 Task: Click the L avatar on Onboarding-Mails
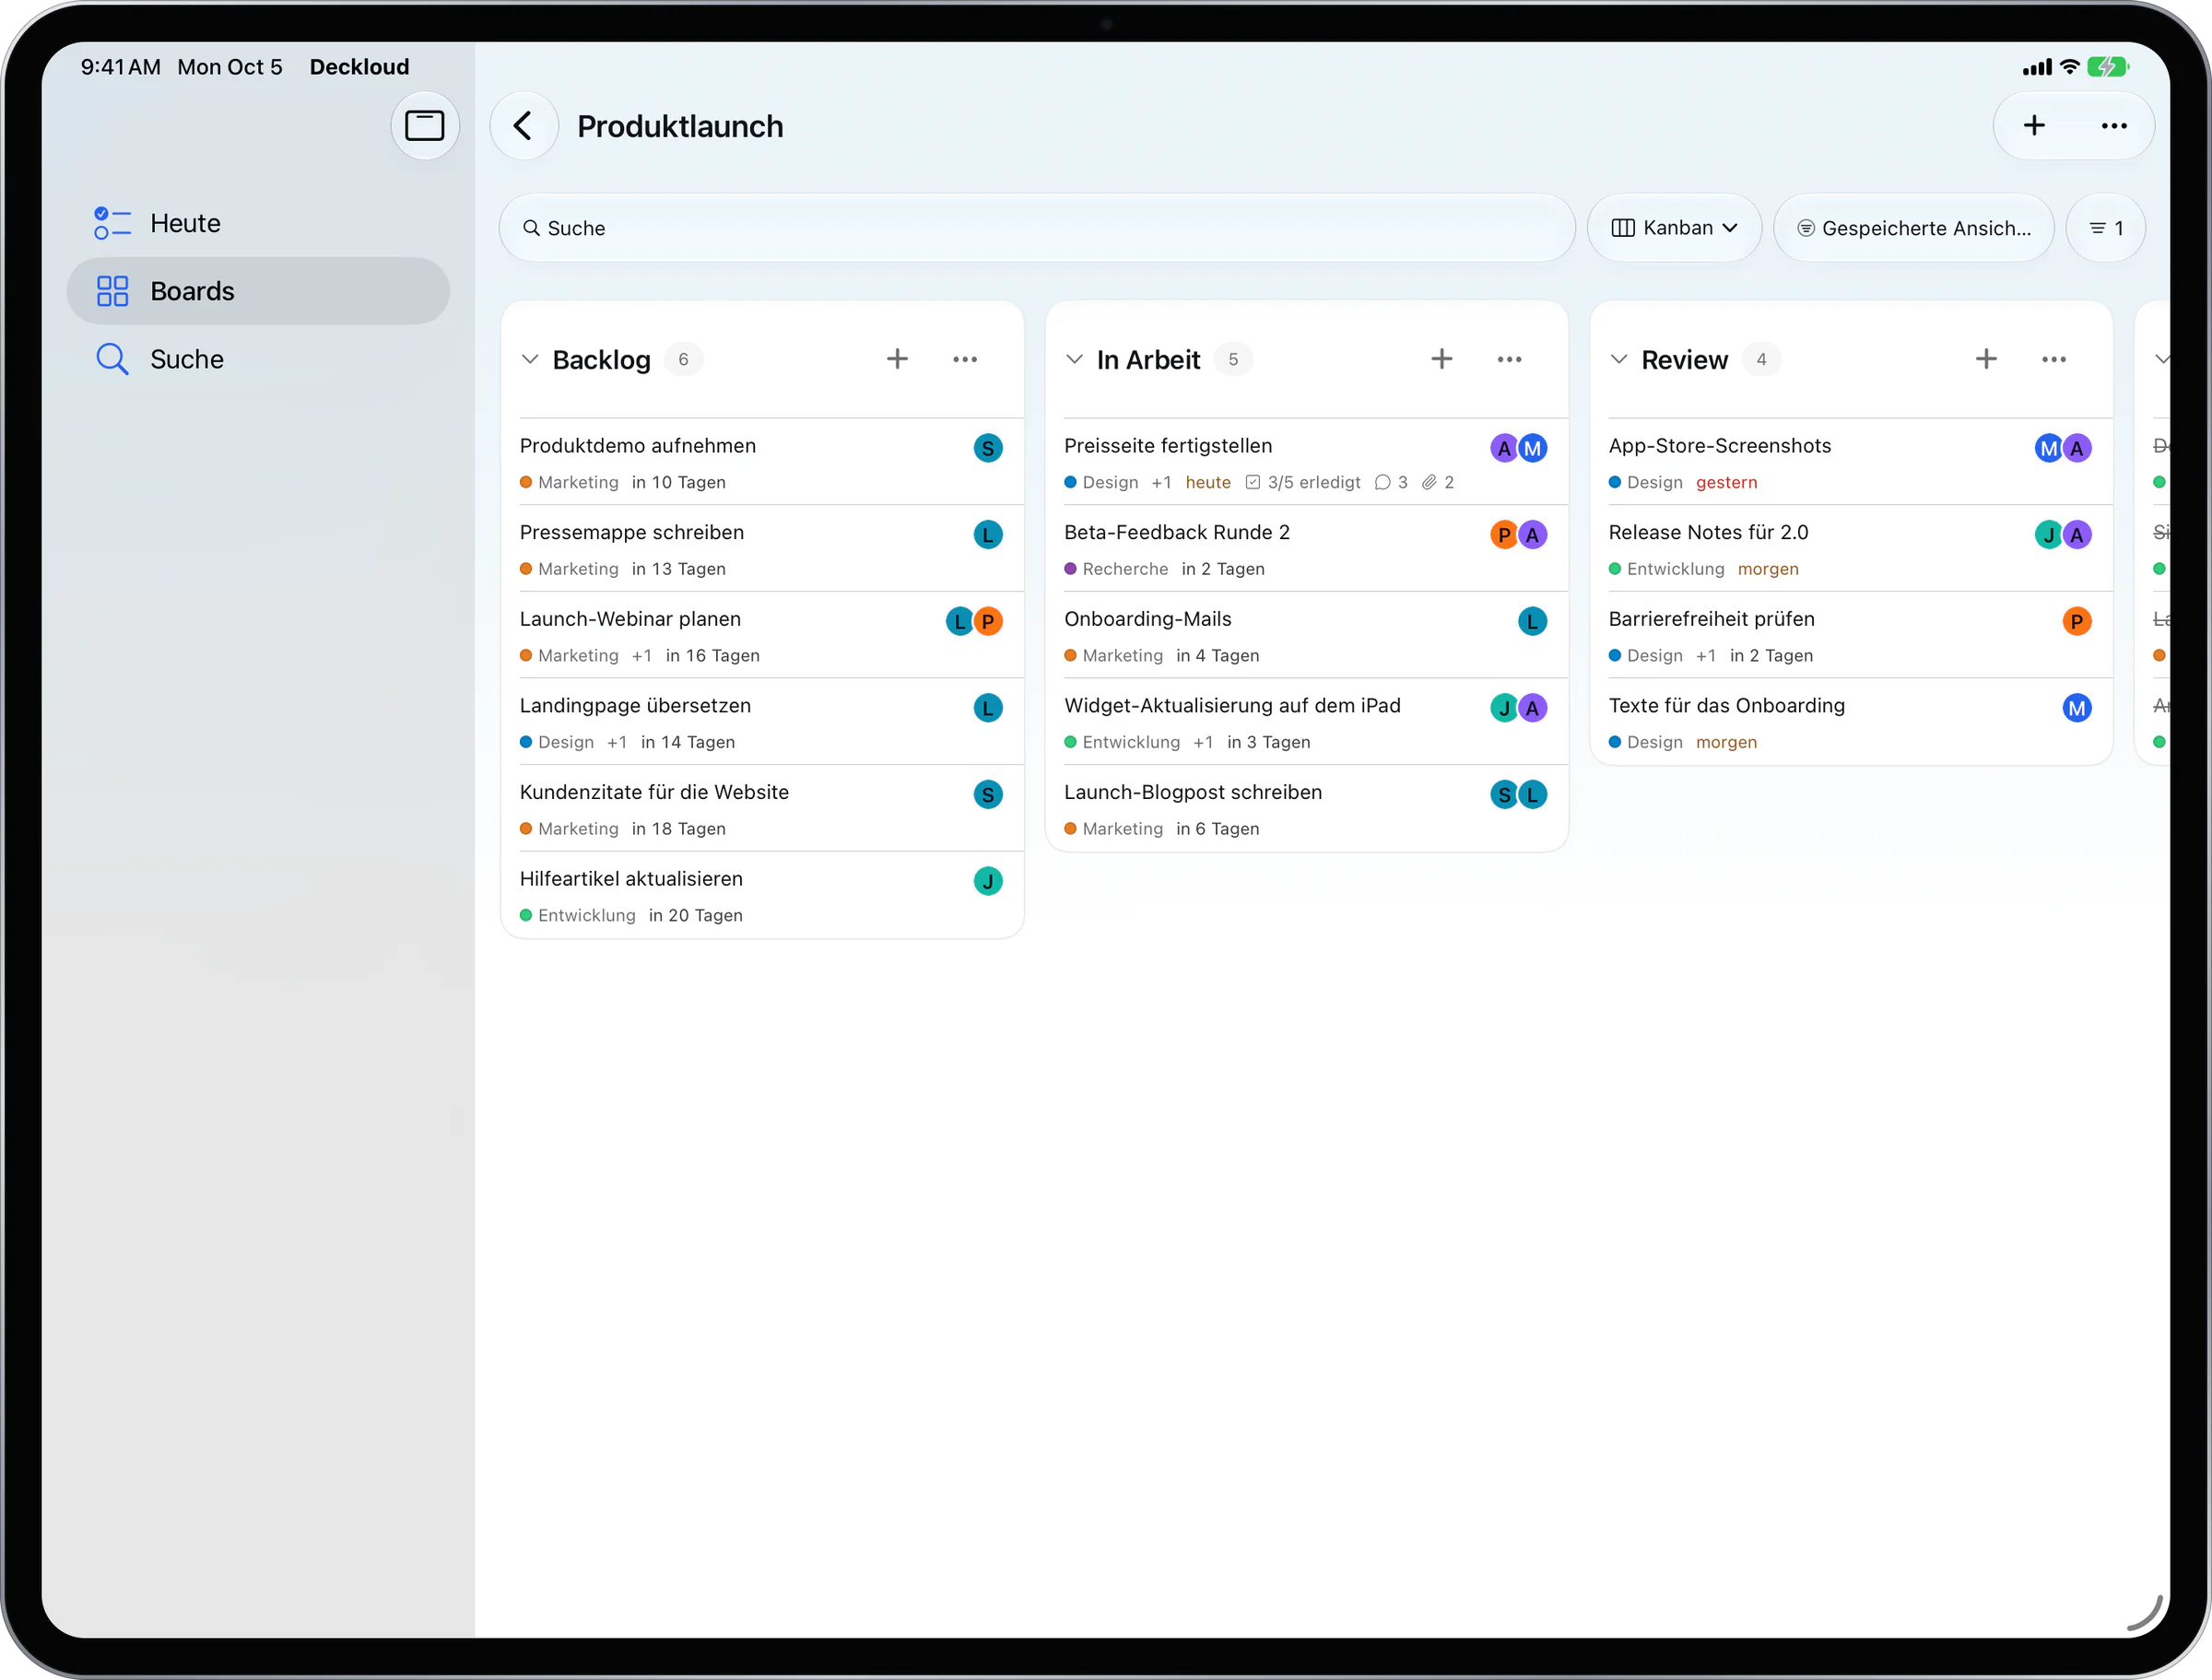click(1532, 621)
